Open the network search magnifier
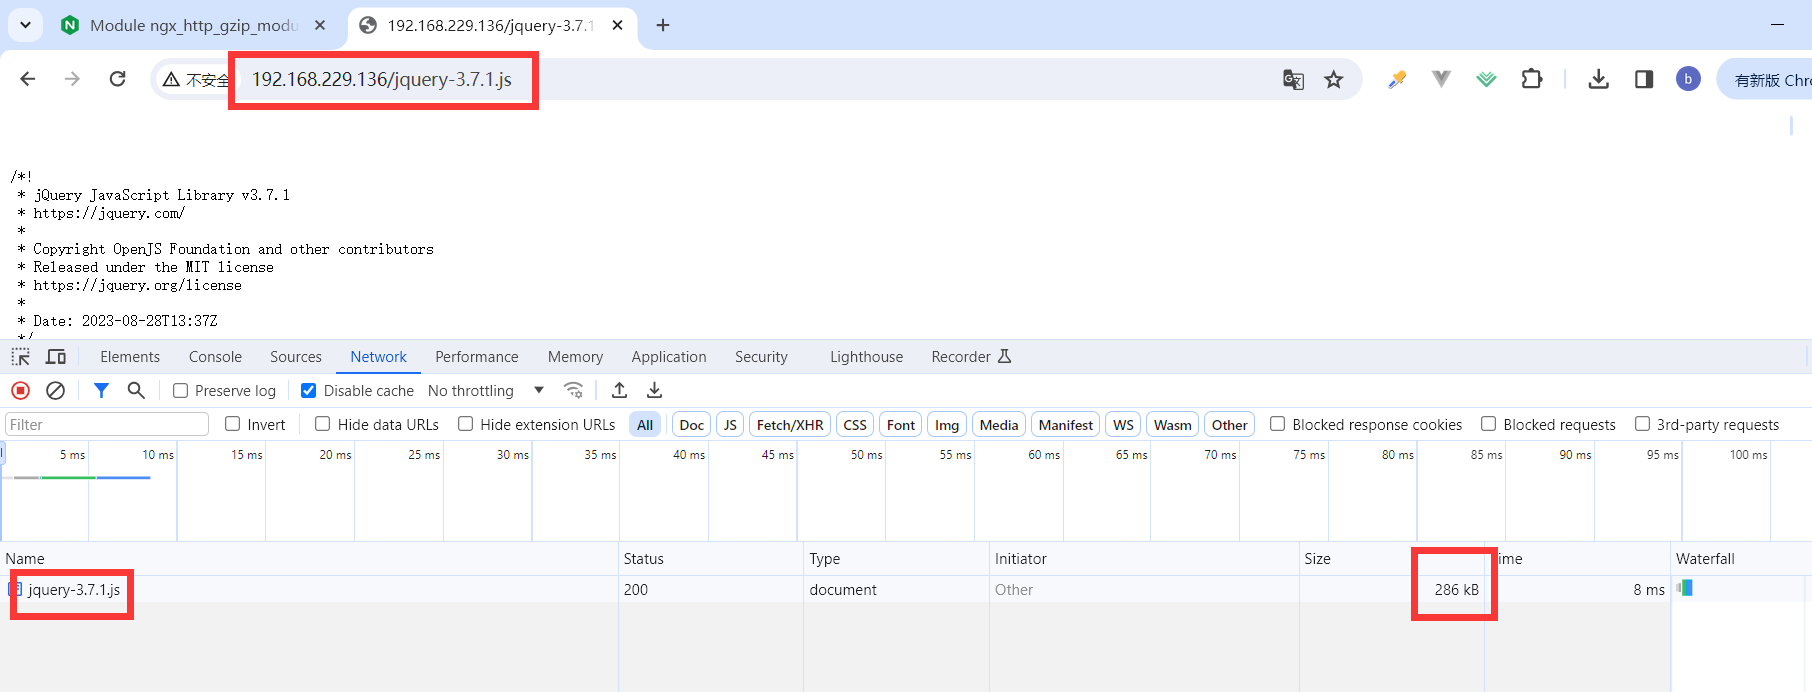The image size is (1812, 692). coord(136,391)
